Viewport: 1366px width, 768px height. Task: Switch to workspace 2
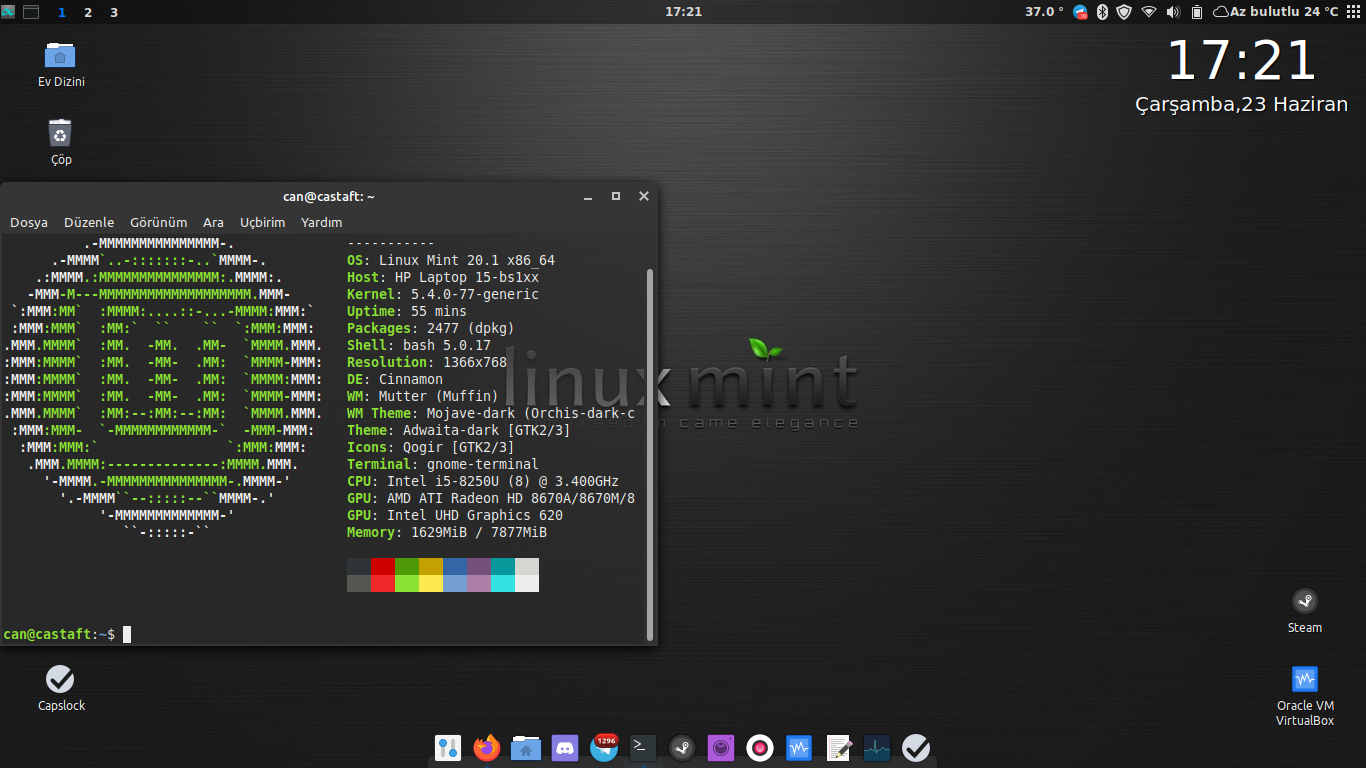88,12
